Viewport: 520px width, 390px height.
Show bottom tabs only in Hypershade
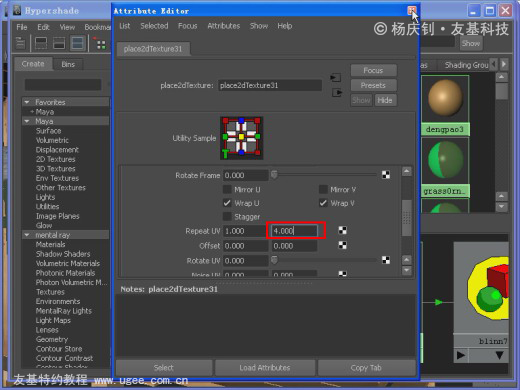(59, 43)
